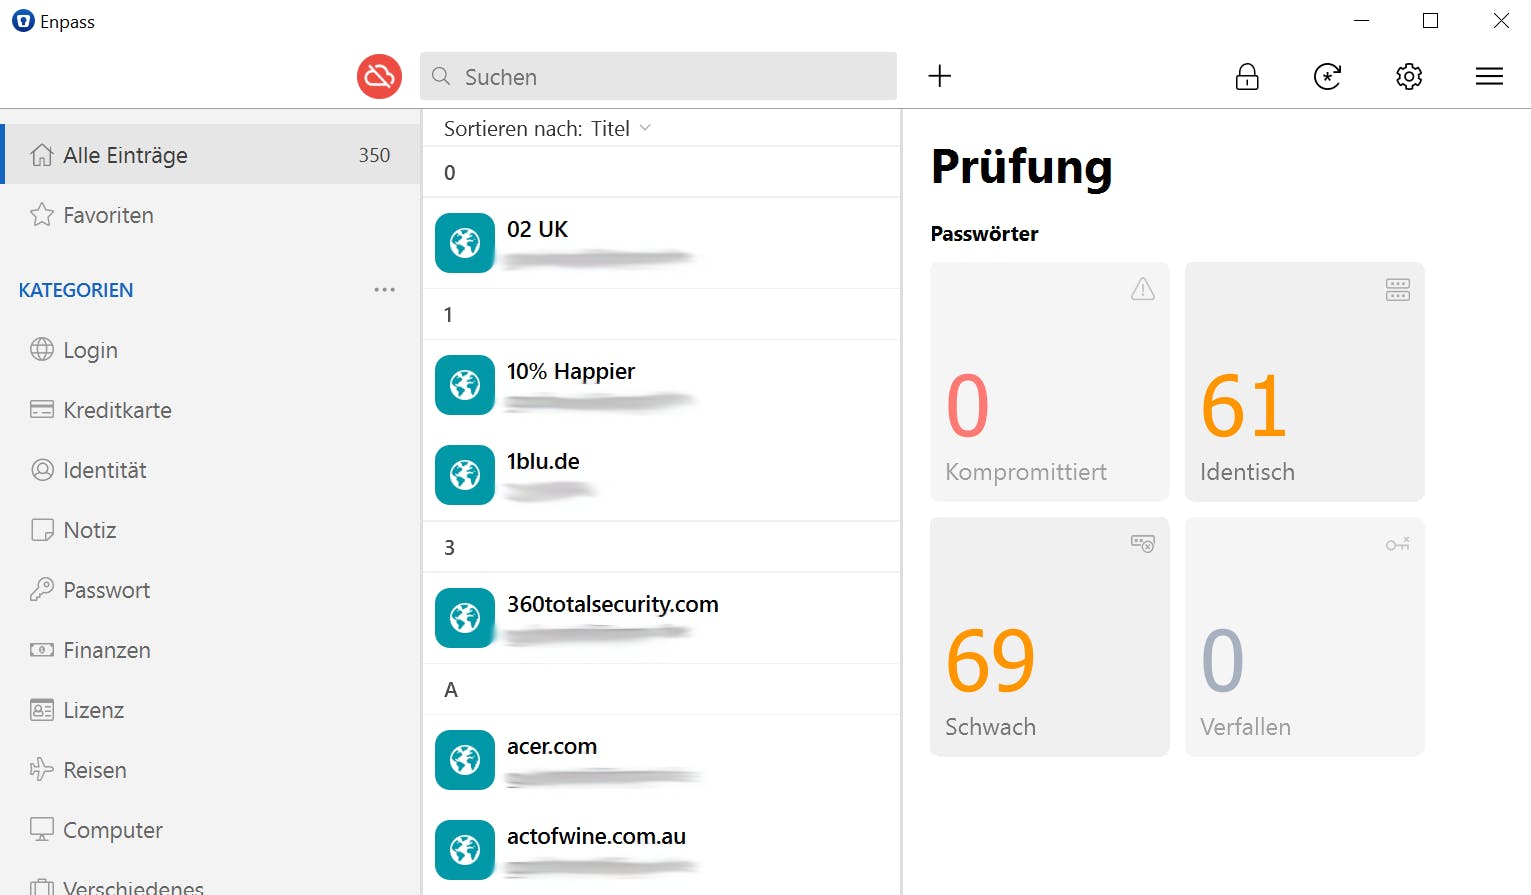The height and width of the screenshot is (895, 1531).
Task: Lock Enpass with the padlock icon
Action: 1247,76
